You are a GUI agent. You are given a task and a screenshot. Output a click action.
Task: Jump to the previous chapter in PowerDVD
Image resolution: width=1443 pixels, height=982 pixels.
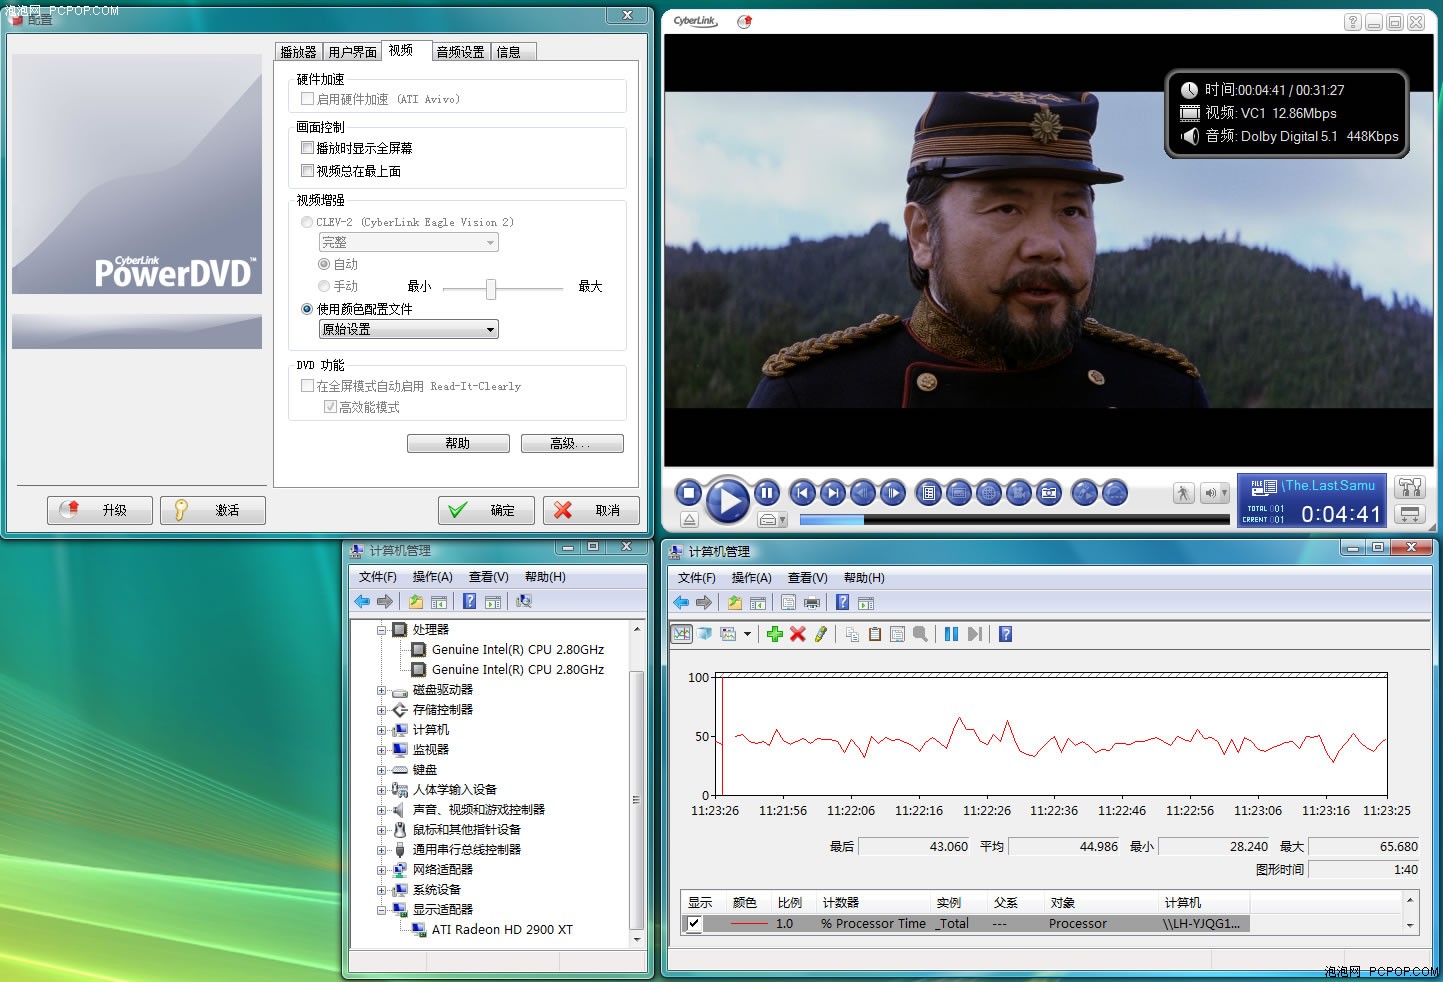tap(802, 492)
